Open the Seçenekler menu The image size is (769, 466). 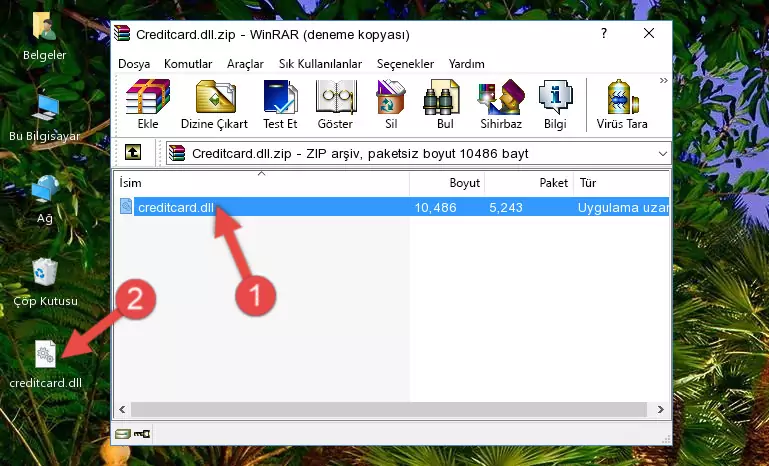point(405,64)
